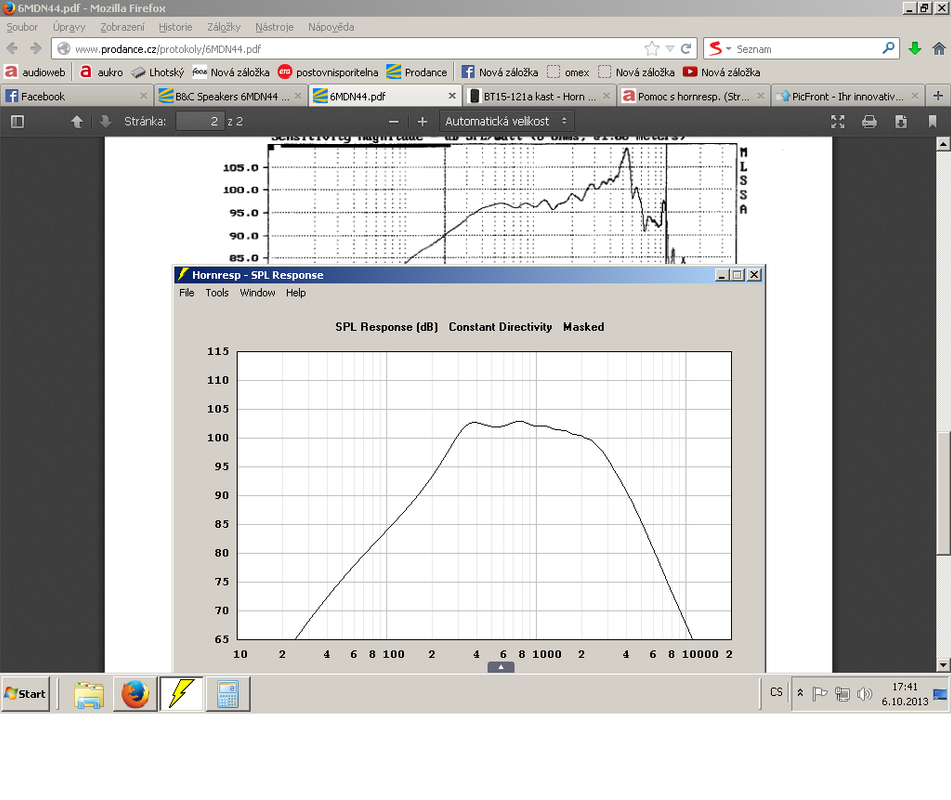Click the Seznam search magnifier
The width and height of the screenshot is (951, 800).
pyautogui.click(x=889, y=48)
